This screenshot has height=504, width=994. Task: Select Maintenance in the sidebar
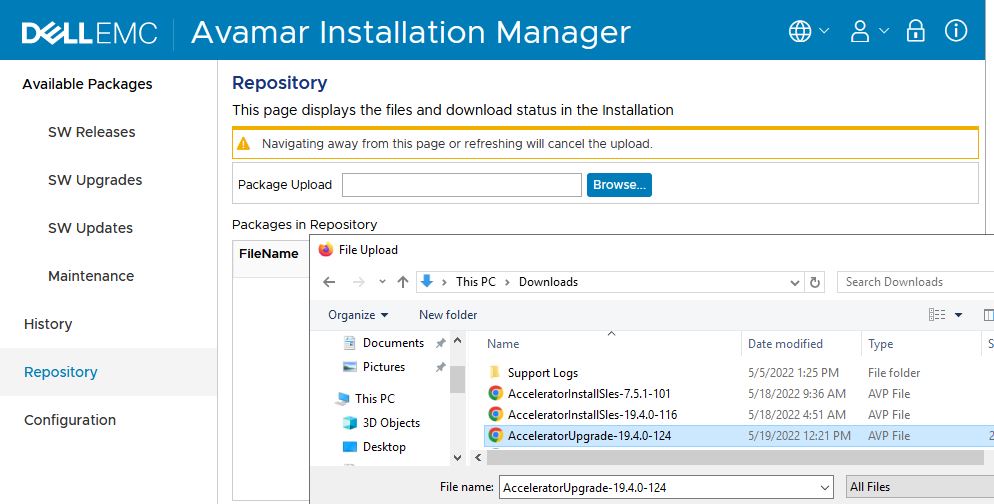[x=91, y=276]
